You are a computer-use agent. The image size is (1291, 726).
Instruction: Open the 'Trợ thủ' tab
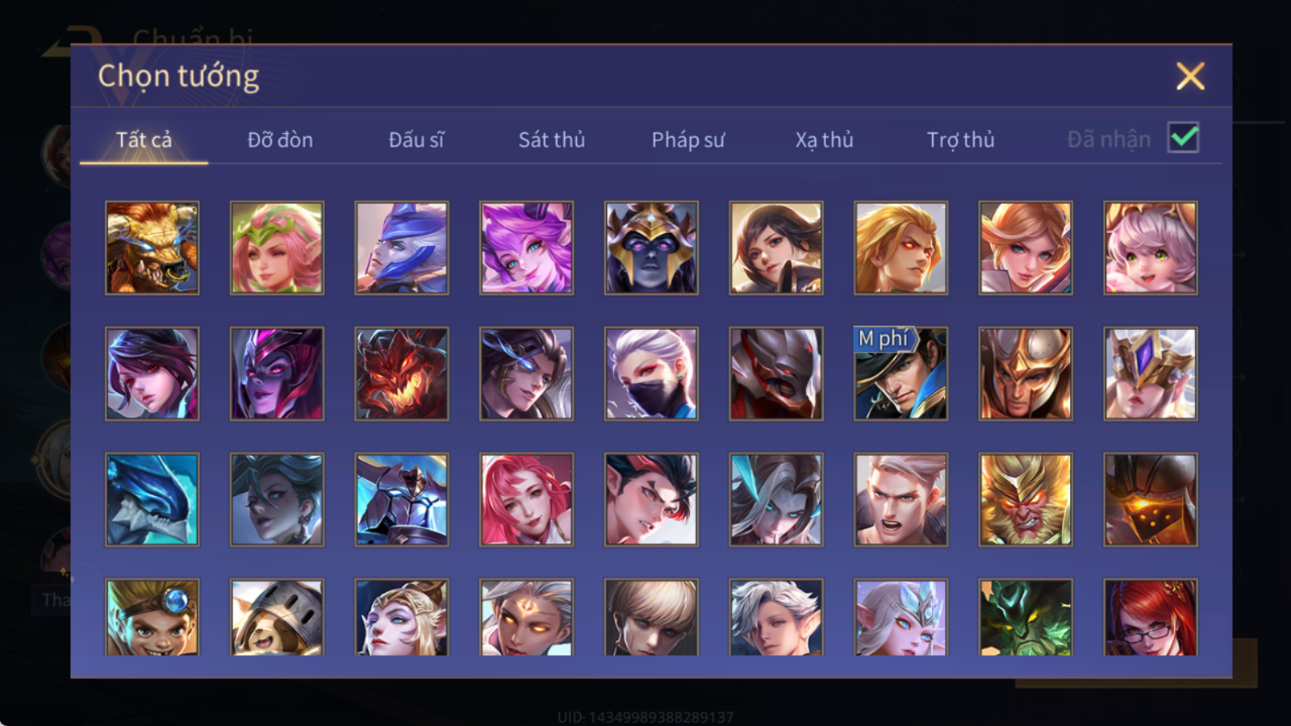coord(960,140)
